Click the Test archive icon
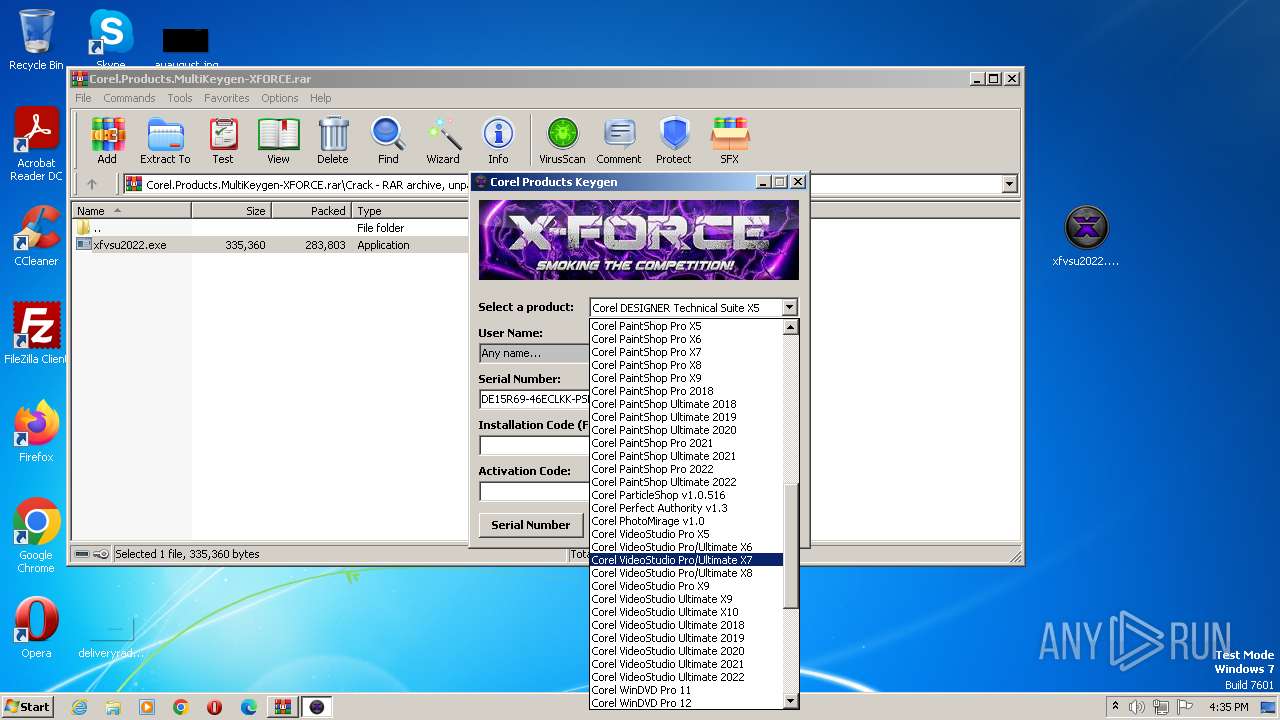This screenshot has width=1280, height=720. pyautogui.click(x=223, y=140)
